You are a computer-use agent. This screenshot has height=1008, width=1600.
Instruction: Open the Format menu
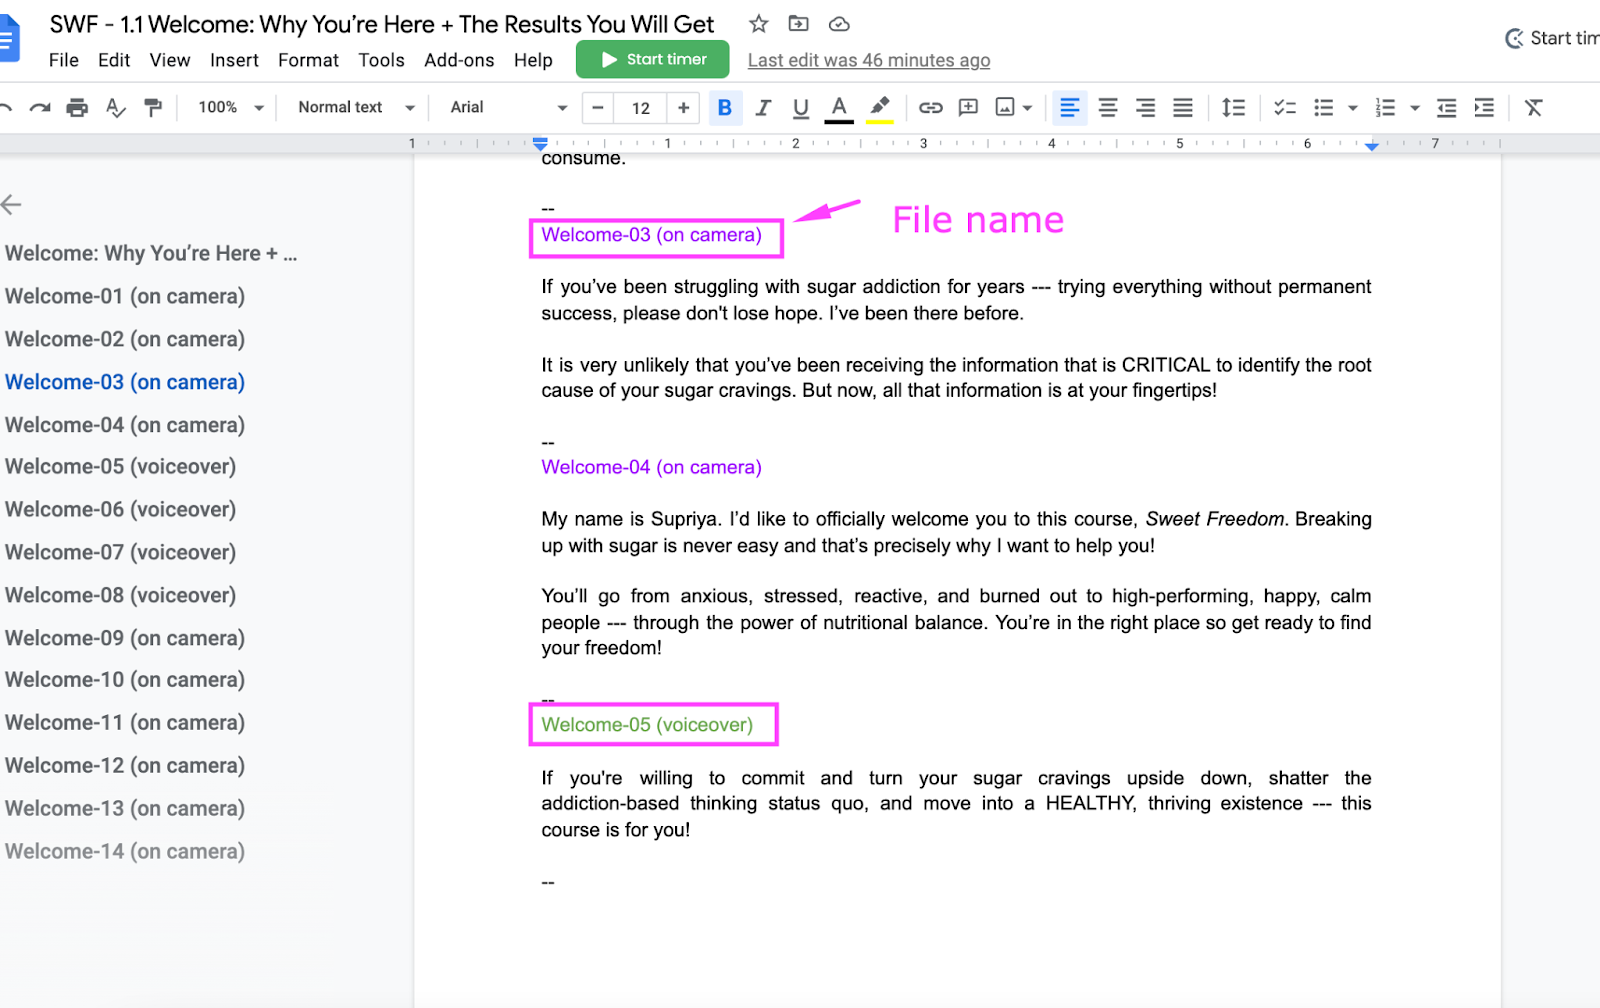[308, 60]
